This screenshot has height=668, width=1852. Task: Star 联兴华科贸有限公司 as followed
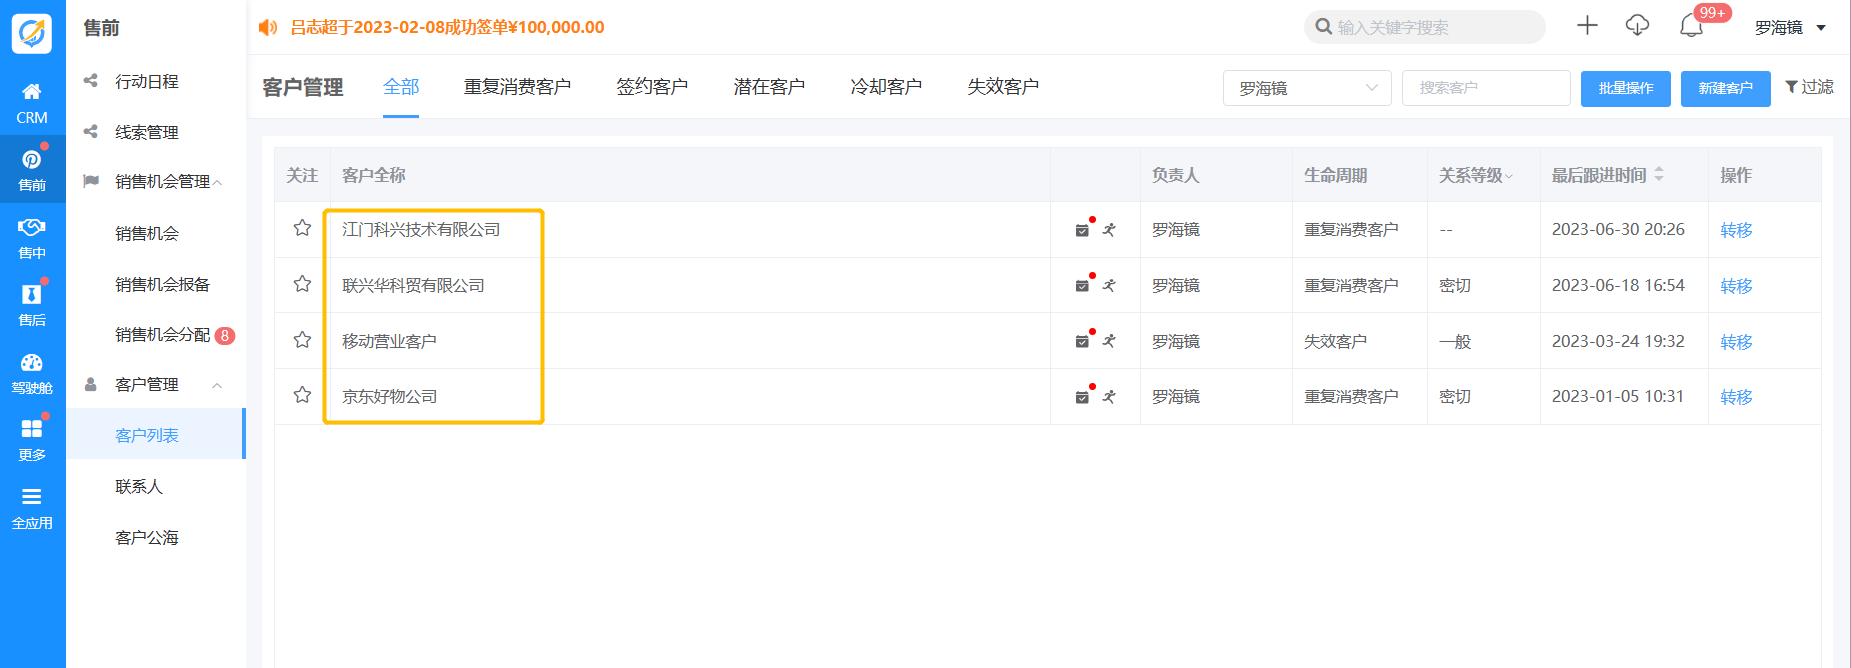pyautogui.click(x=302, y=284)
